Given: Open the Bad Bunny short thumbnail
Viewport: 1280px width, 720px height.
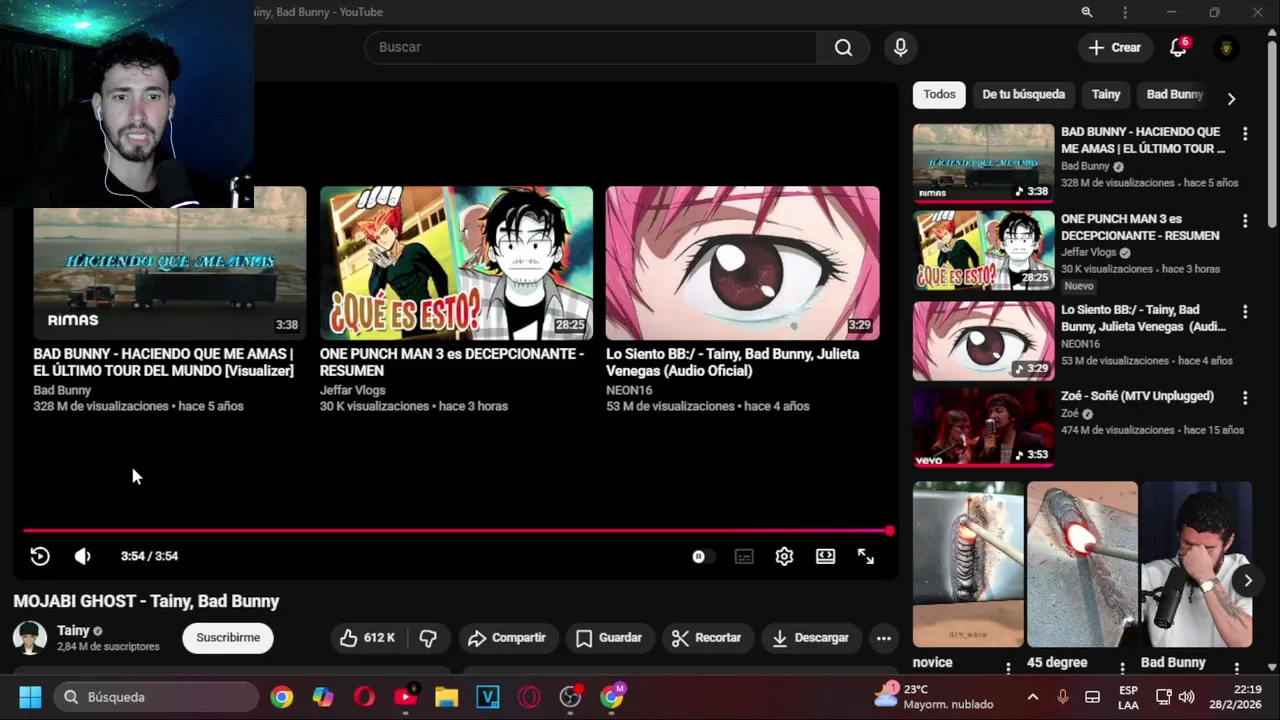Looking at the screenshot, I should tap(1196, 564).
